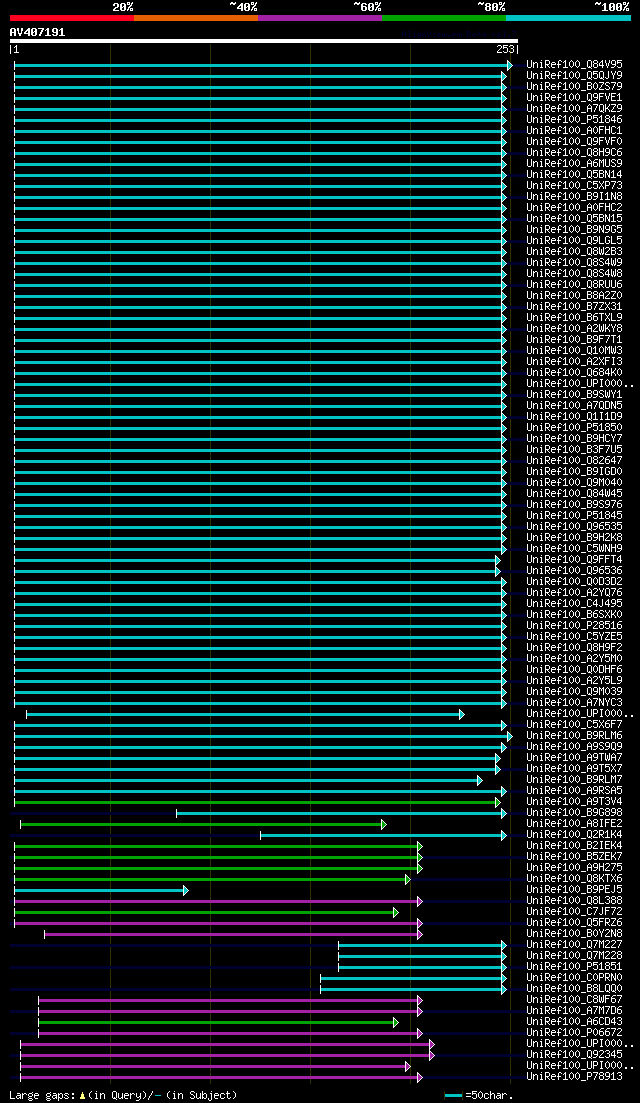This screenshot has width=640, height=1103.
Task: Click the purple ~60% identity legend segment
Action: 320,18
